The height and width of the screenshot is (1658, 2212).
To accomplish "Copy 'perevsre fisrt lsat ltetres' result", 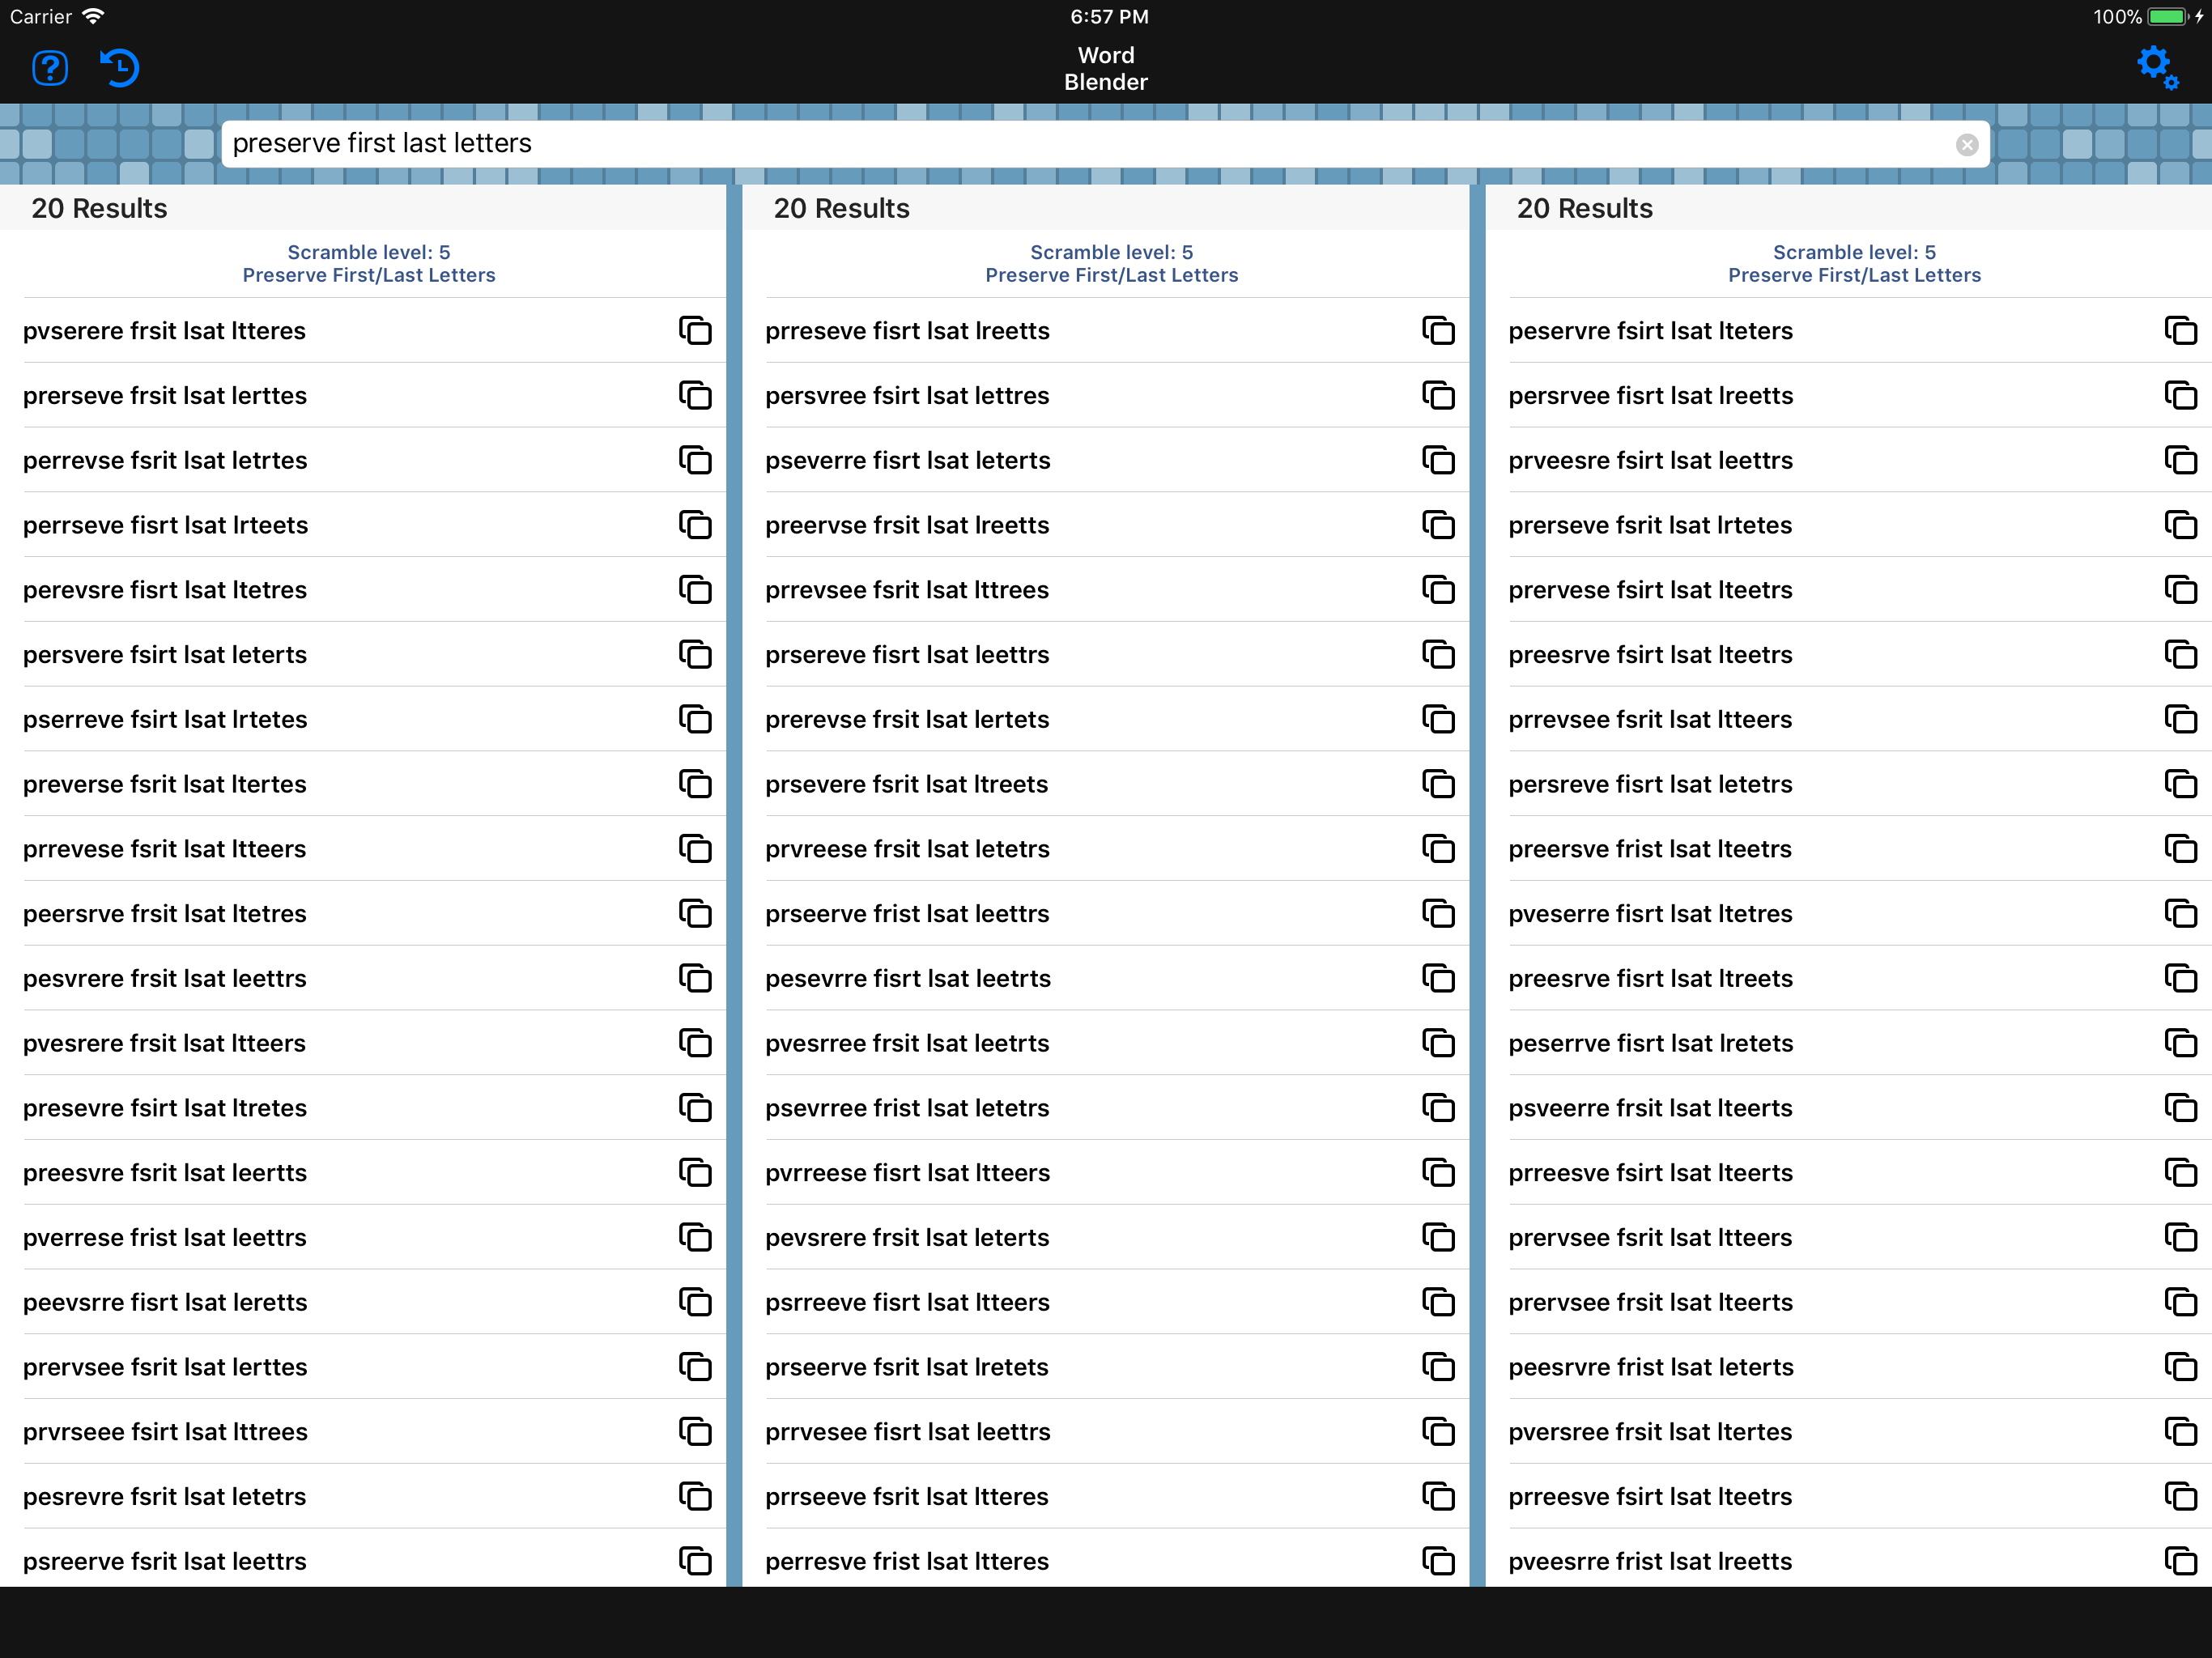I will pyautogui.click(x=695, y=590).
